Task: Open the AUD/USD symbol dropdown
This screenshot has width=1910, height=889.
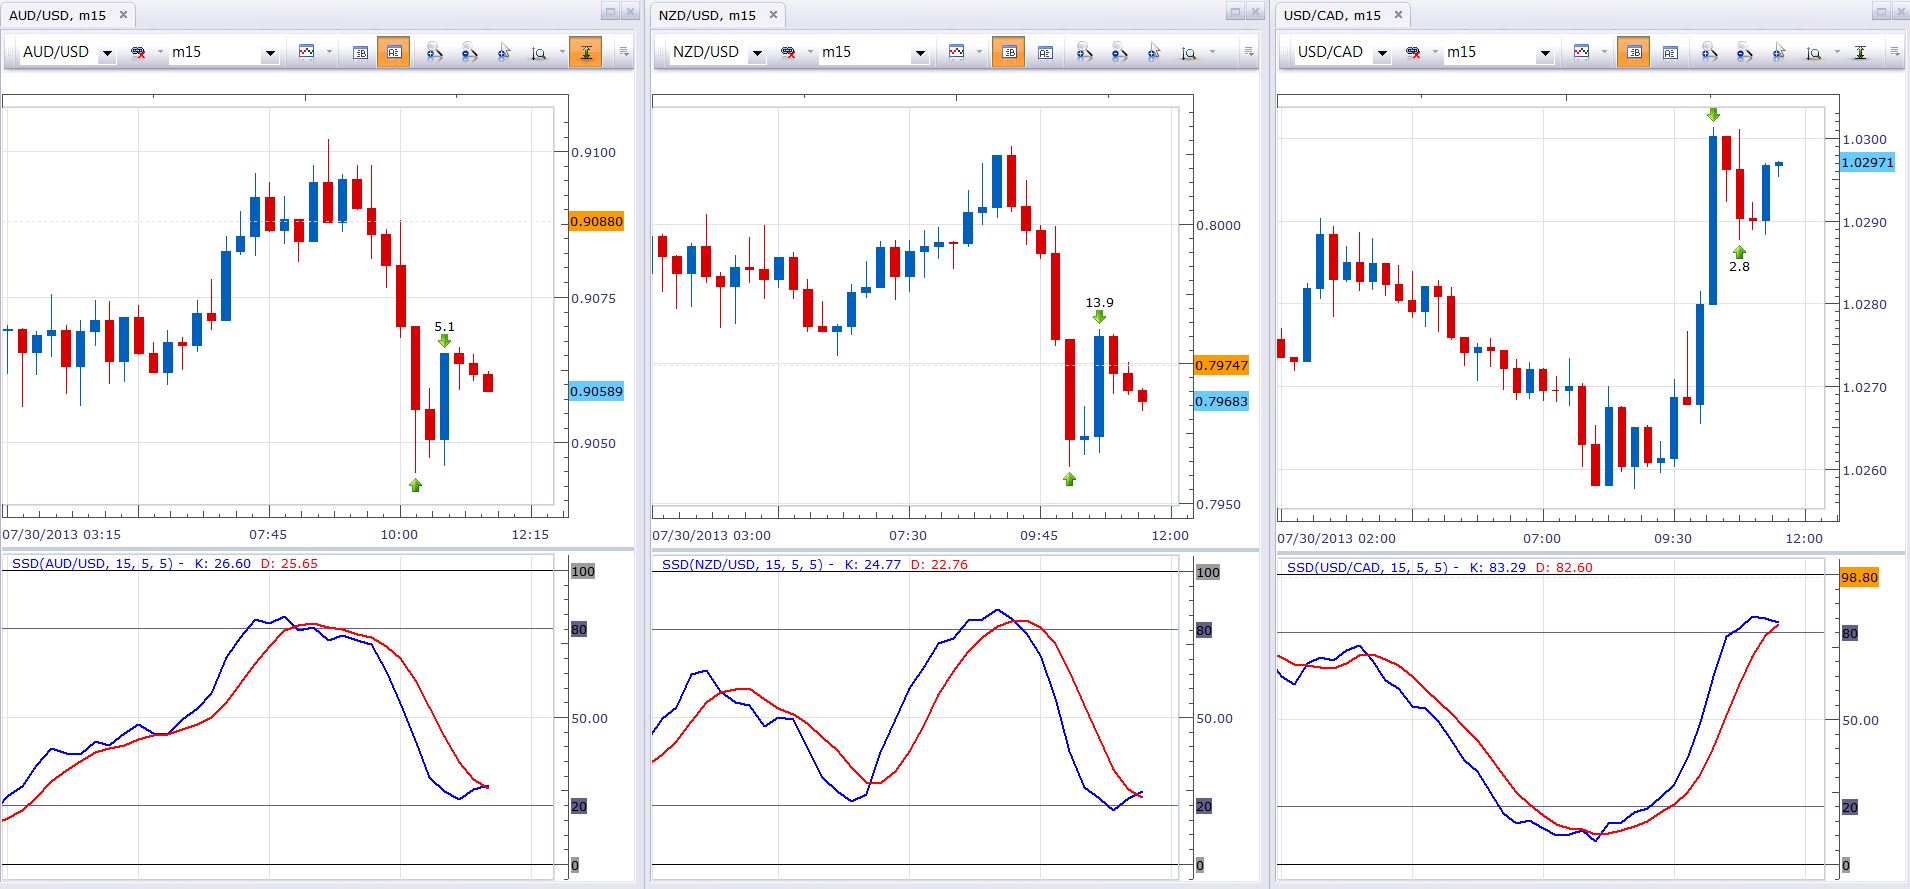Action: [107, 53]
